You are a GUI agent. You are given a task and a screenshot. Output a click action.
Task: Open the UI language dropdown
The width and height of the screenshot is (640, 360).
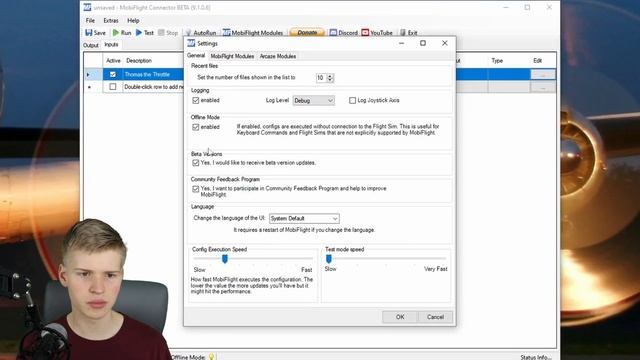[304, 219]
